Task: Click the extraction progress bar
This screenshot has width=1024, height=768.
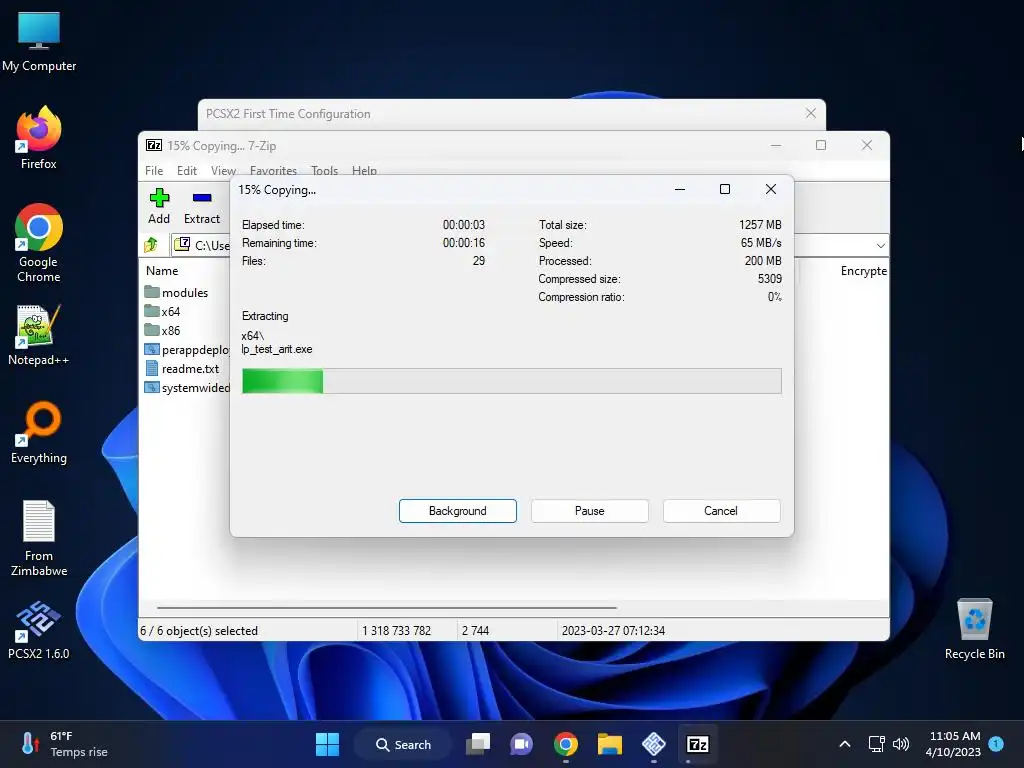Action: 511,381
